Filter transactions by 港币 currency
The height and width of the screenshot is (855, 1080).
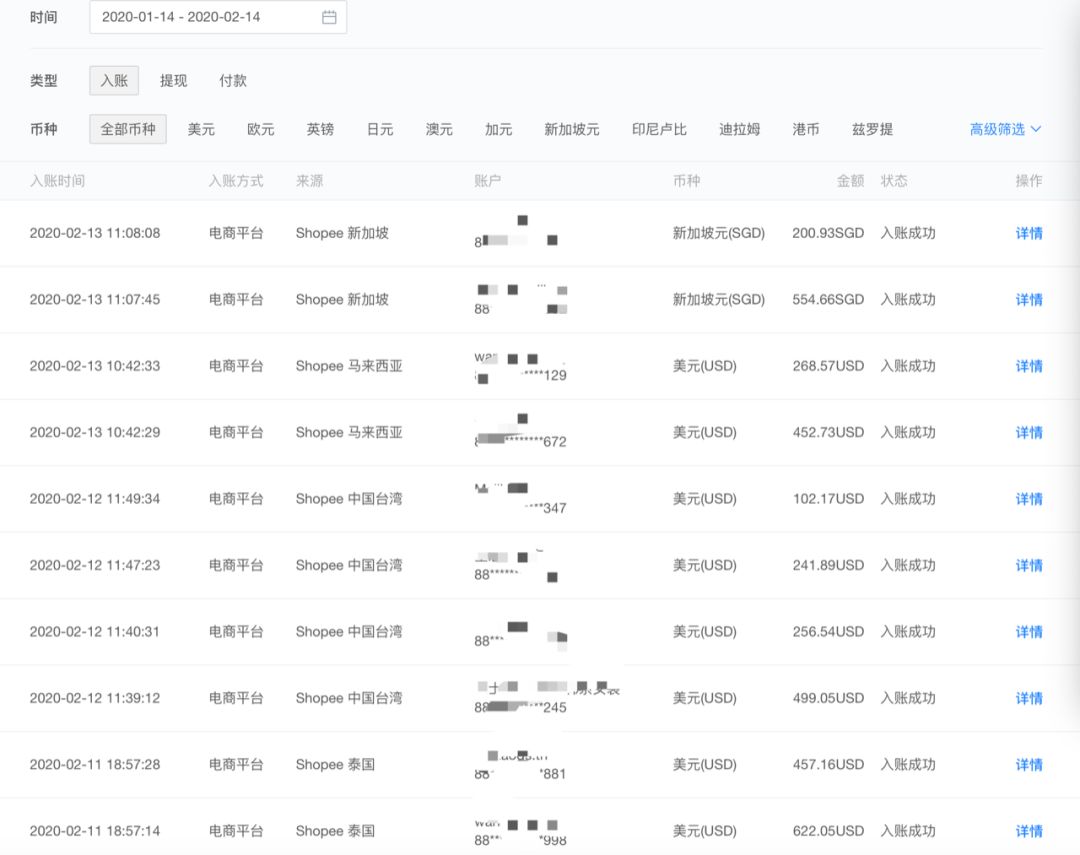[x=806, y=129]
